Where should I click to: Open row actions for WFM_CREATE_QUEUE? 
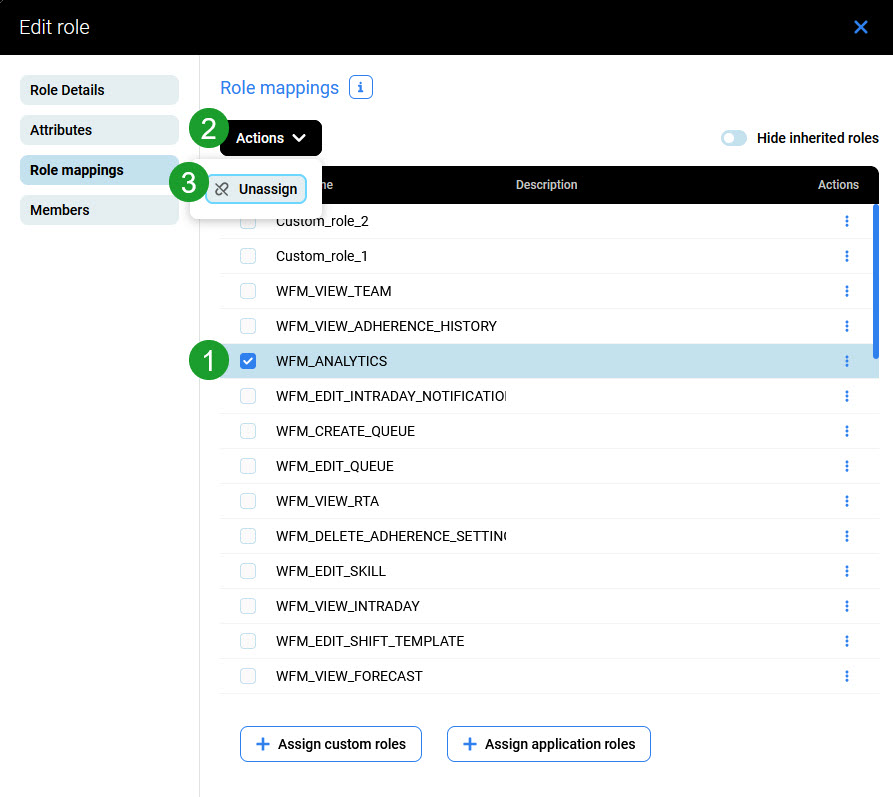[x=846, y=431]
